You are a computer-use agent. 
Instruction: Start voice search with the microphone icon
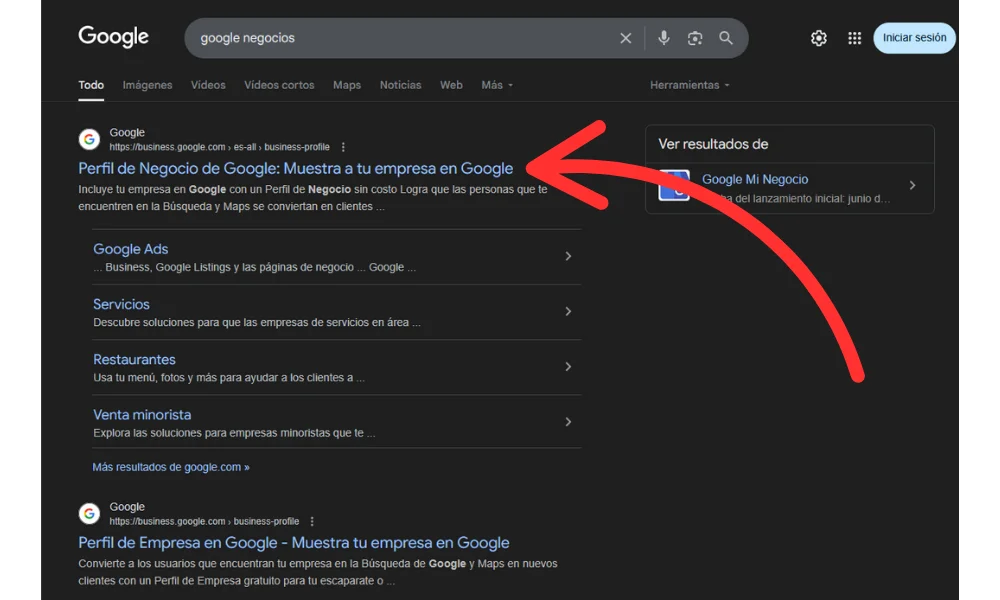click(664, 38)
